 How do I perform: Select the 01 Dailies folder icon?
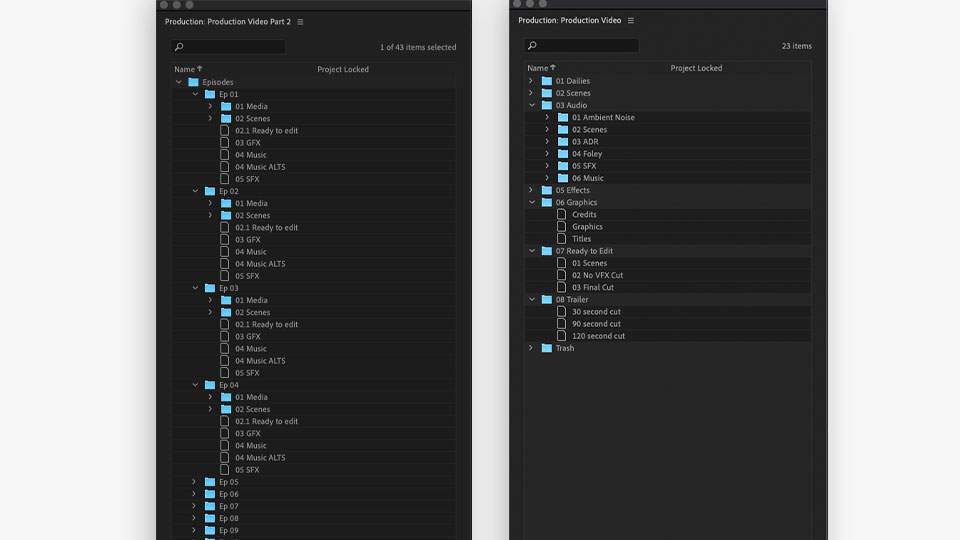point(547,81)
